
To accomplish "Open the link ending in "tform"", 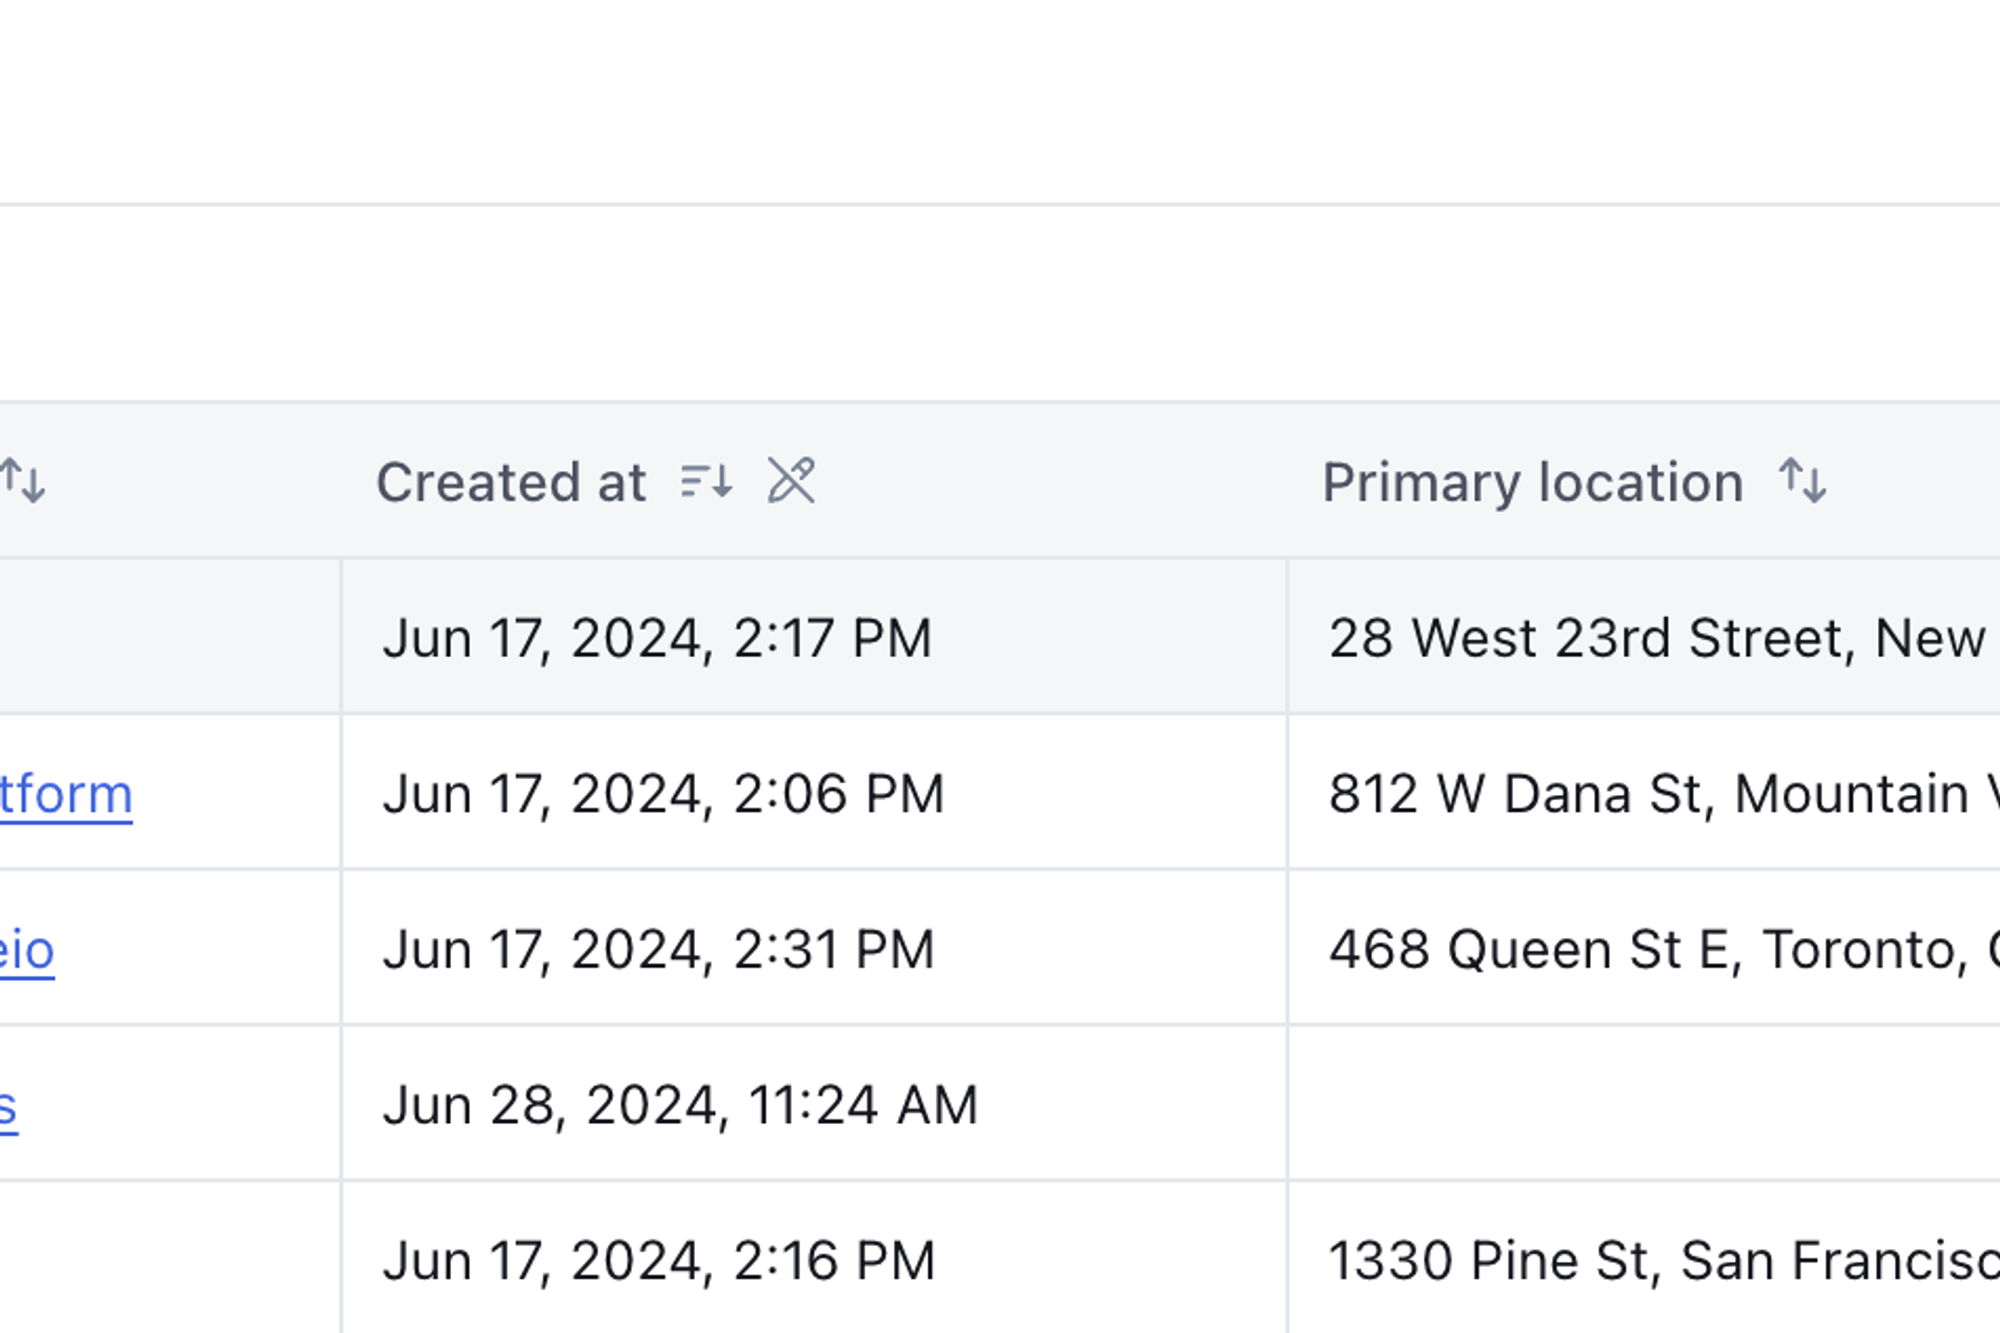I will pyautogui.click(x=66, y=795).
